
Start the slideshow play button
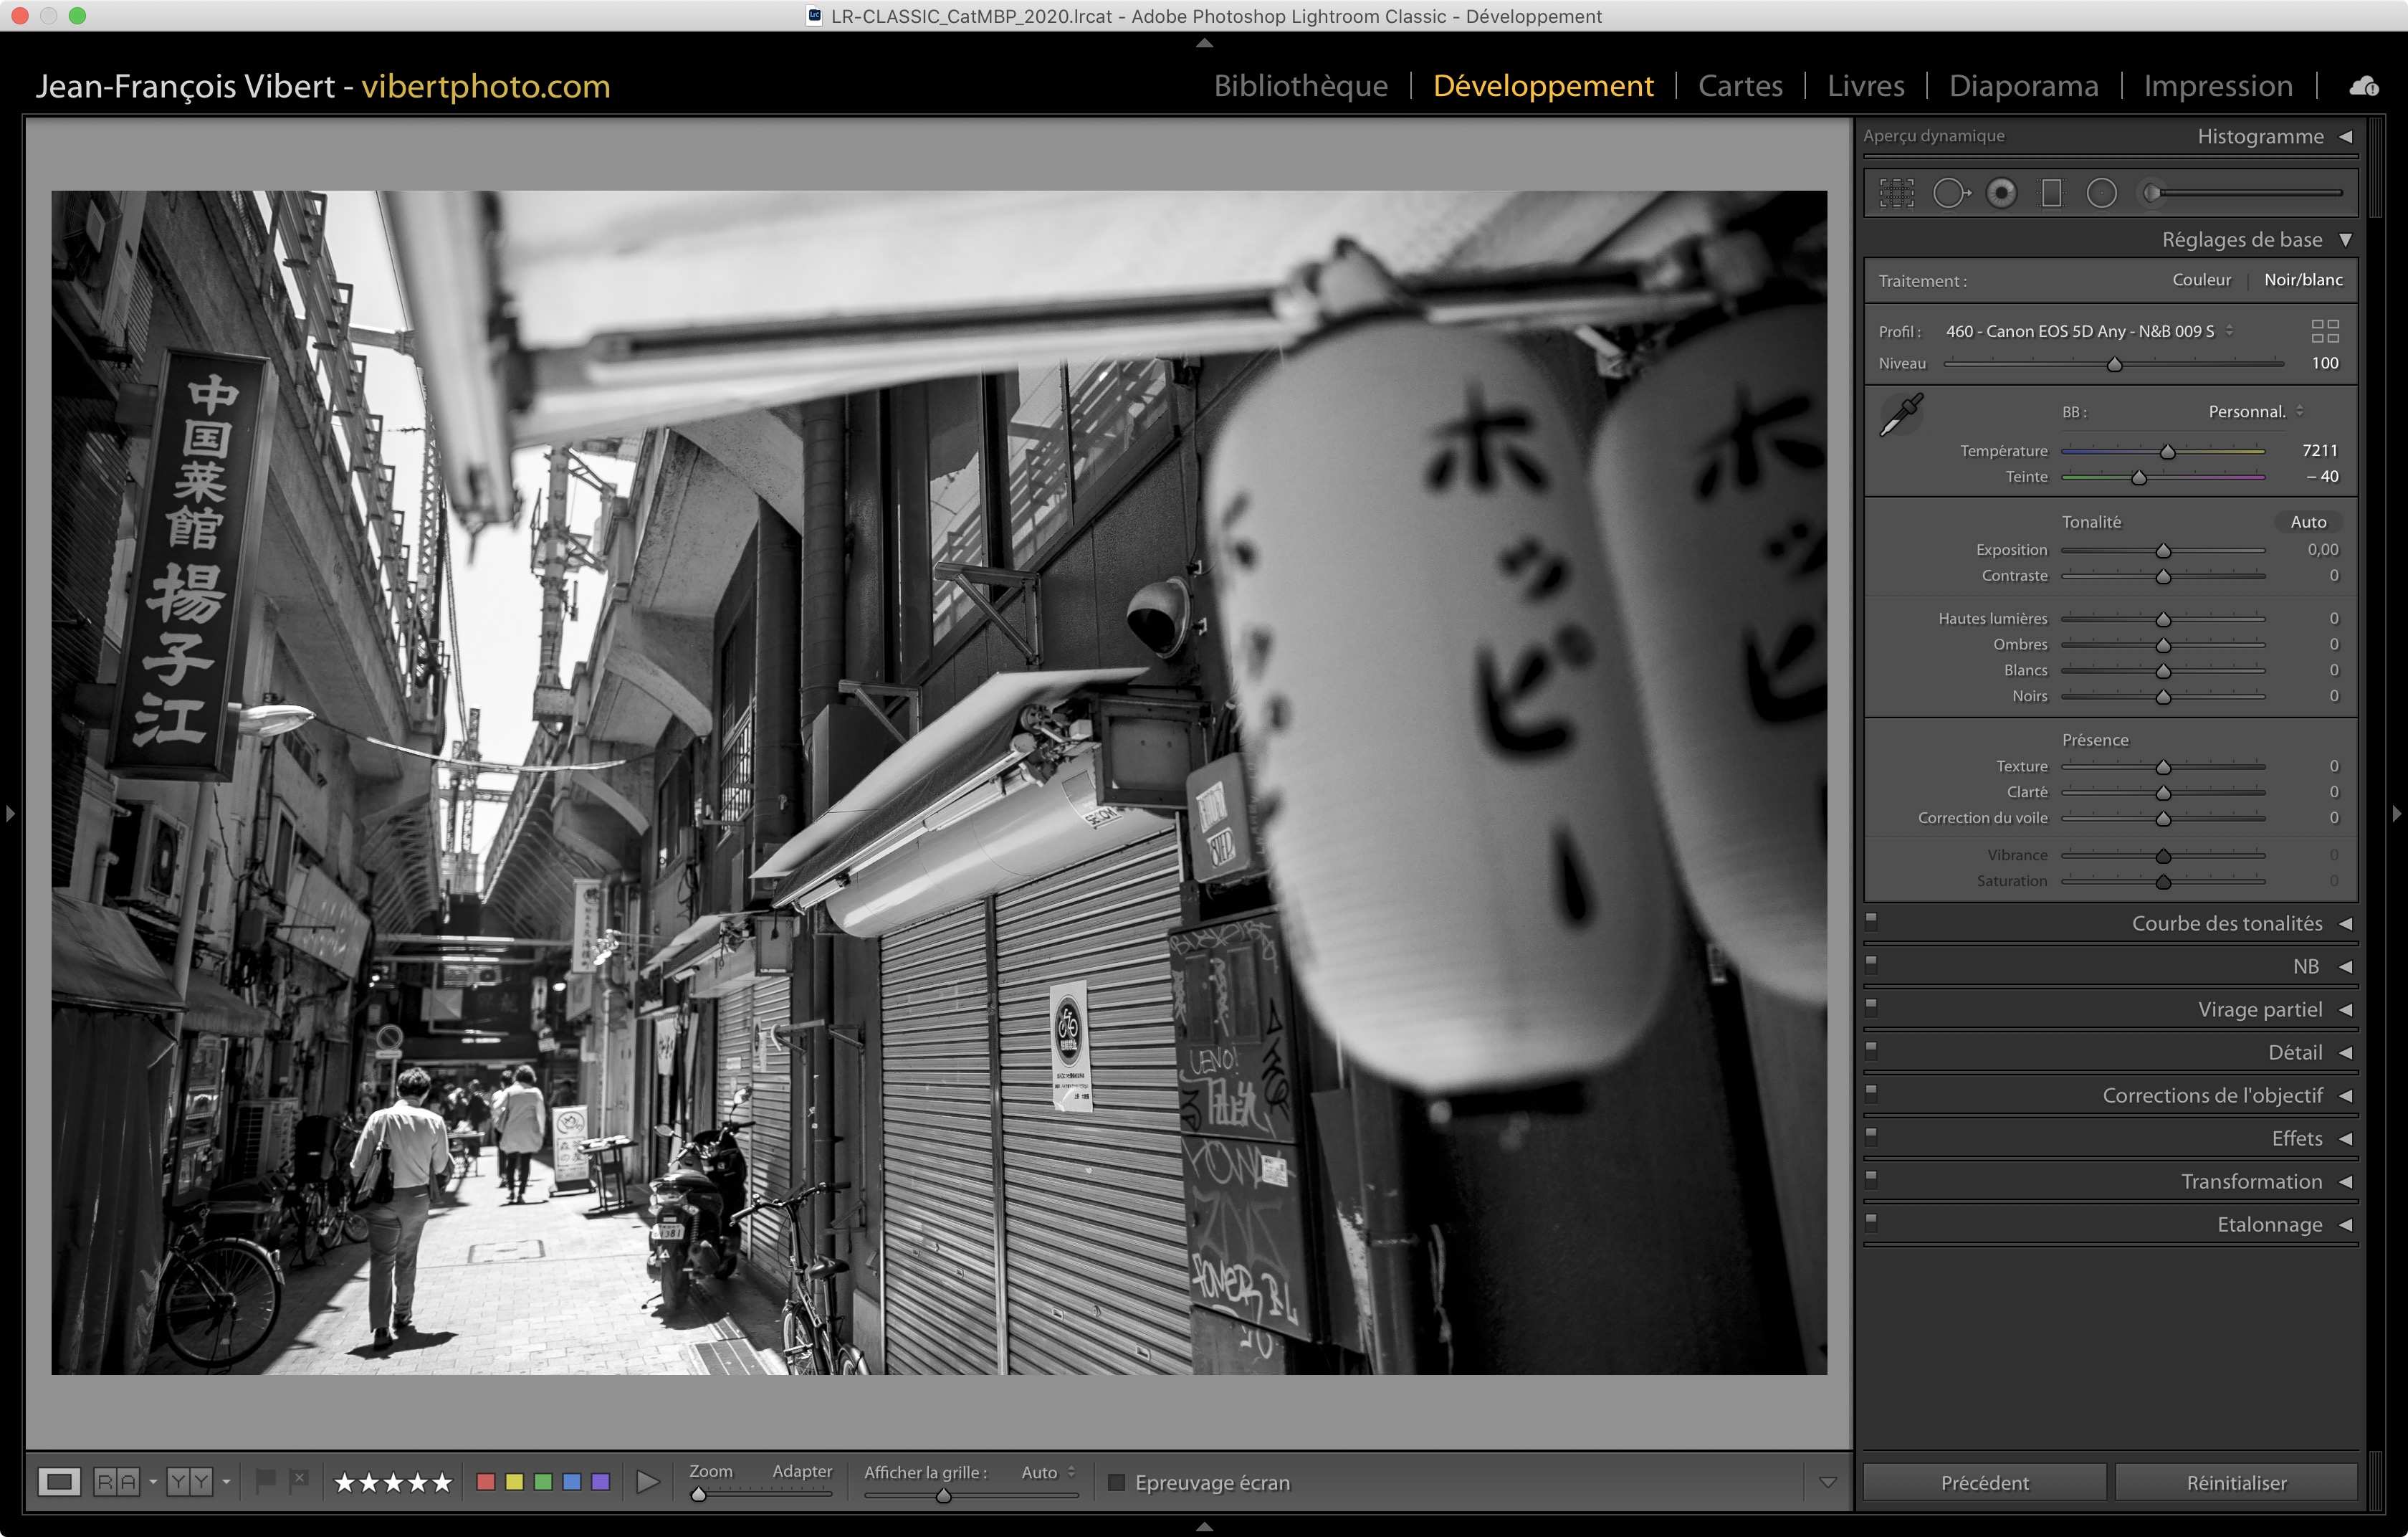pyautogui.click(x=647, y=1482)
